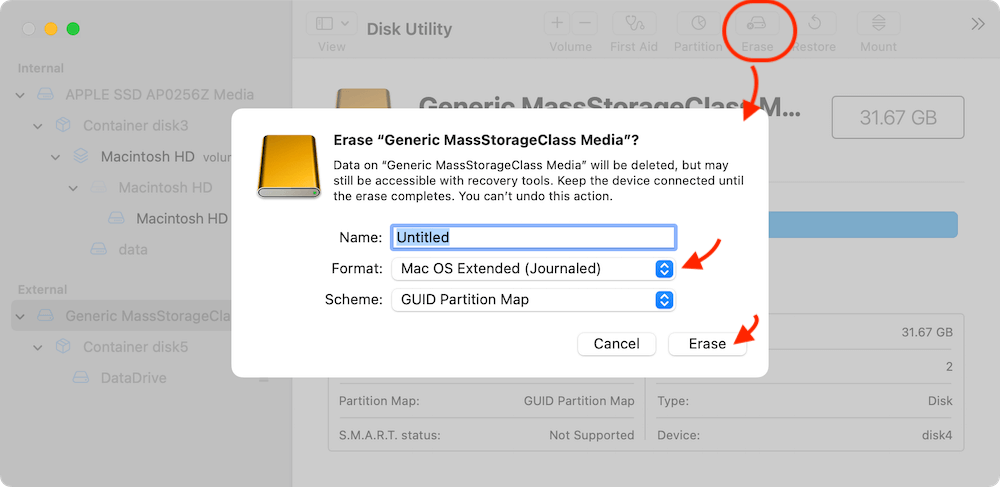Click the Container disk3 cube icon
1000x487 pixels.
[x=62, y=126]
